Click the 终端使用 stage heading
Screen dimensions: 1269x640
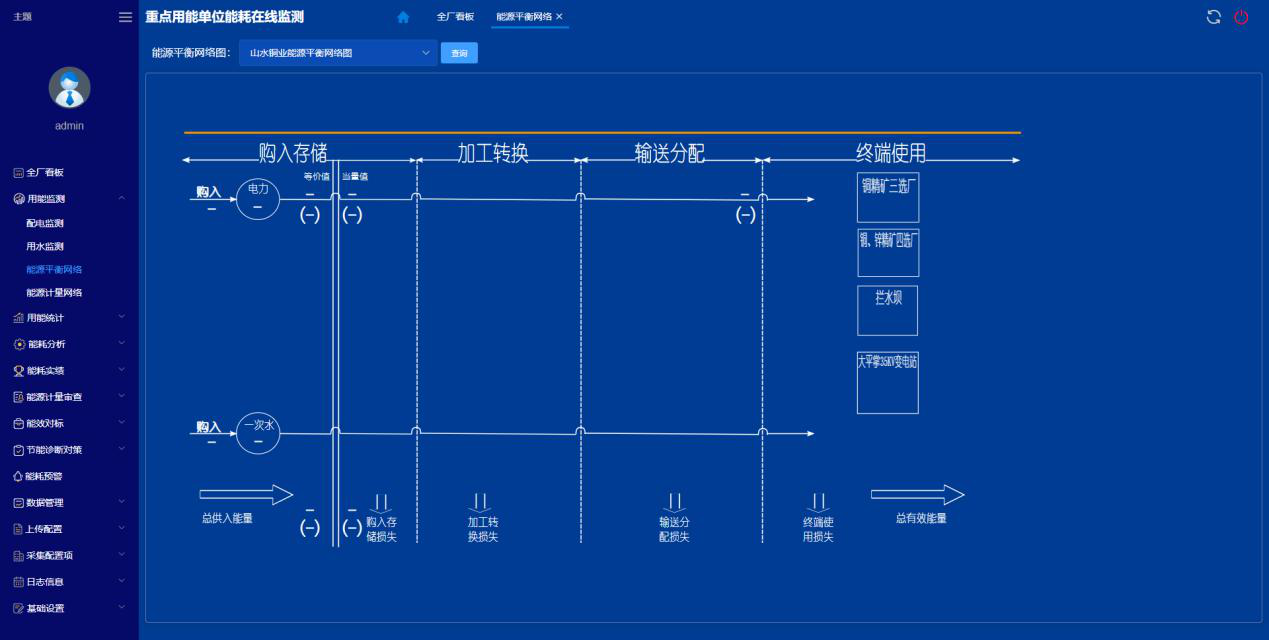coord(891,153)
